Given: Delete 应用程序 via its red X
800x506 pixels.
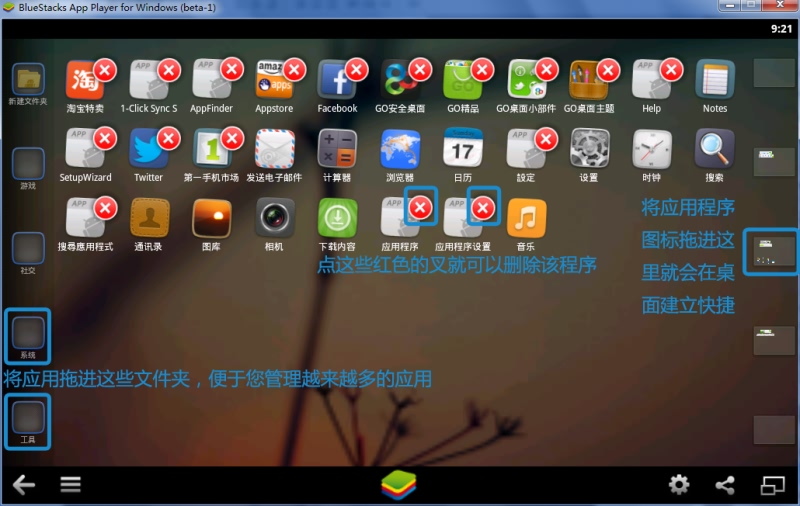Looking at the screenshot, I should tap(420, 208).
